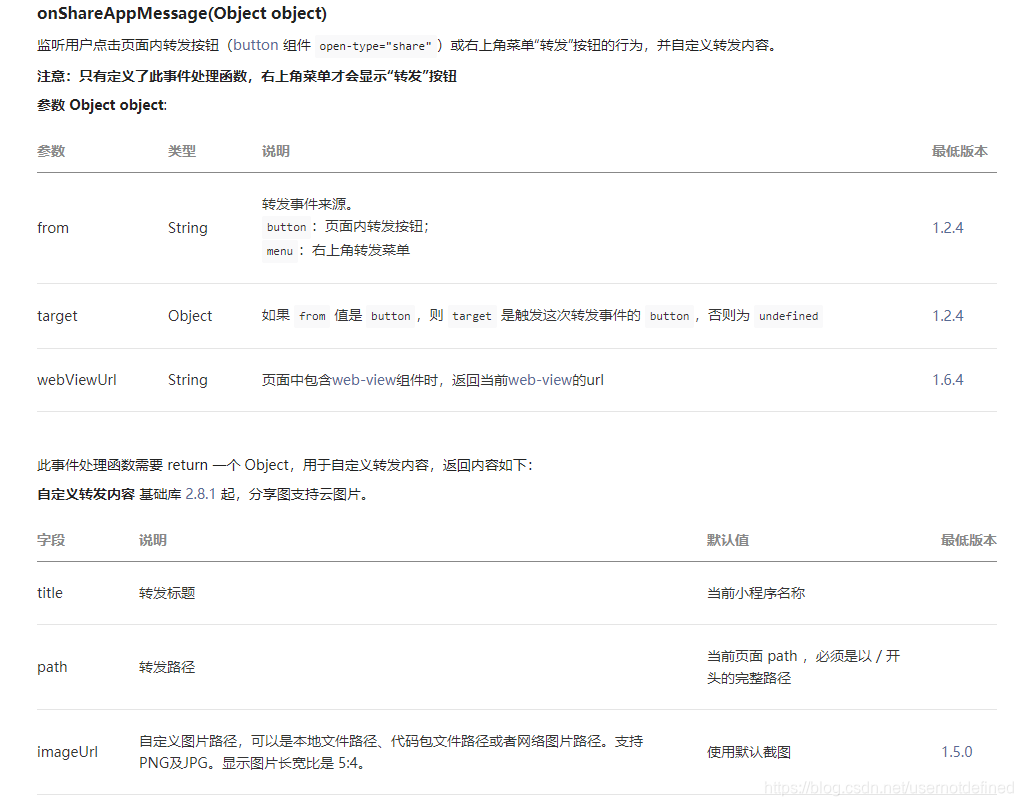Click the 'path' field name cell

click(52, 667)
